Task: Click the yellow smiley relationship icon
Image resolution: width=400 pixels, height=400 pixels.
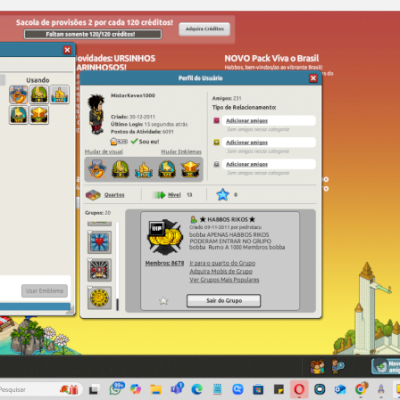Action: (x=216, y=142)
